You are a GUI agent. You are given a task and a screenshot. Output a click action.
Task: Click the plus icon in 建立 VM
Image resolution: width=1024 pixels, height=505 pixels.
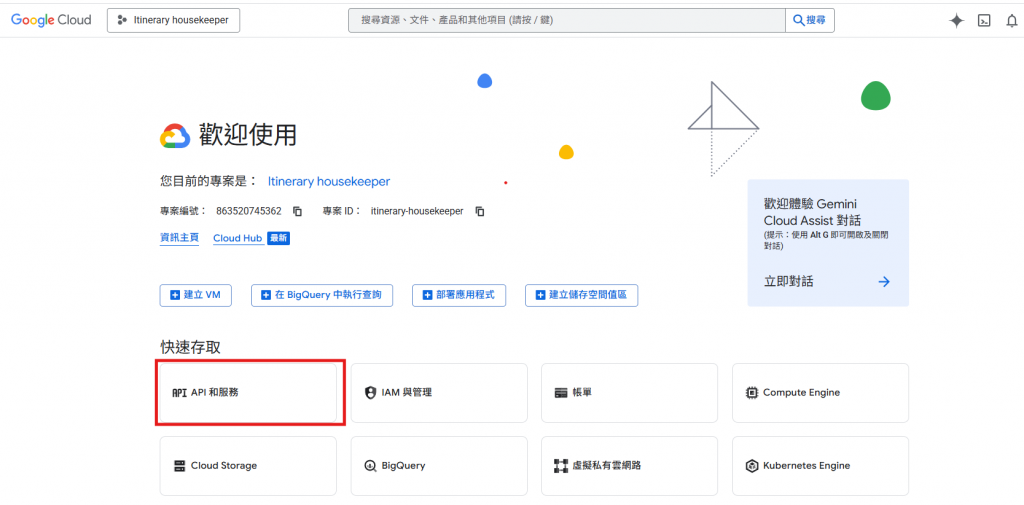pyautogui.click(x=175, y=295)
